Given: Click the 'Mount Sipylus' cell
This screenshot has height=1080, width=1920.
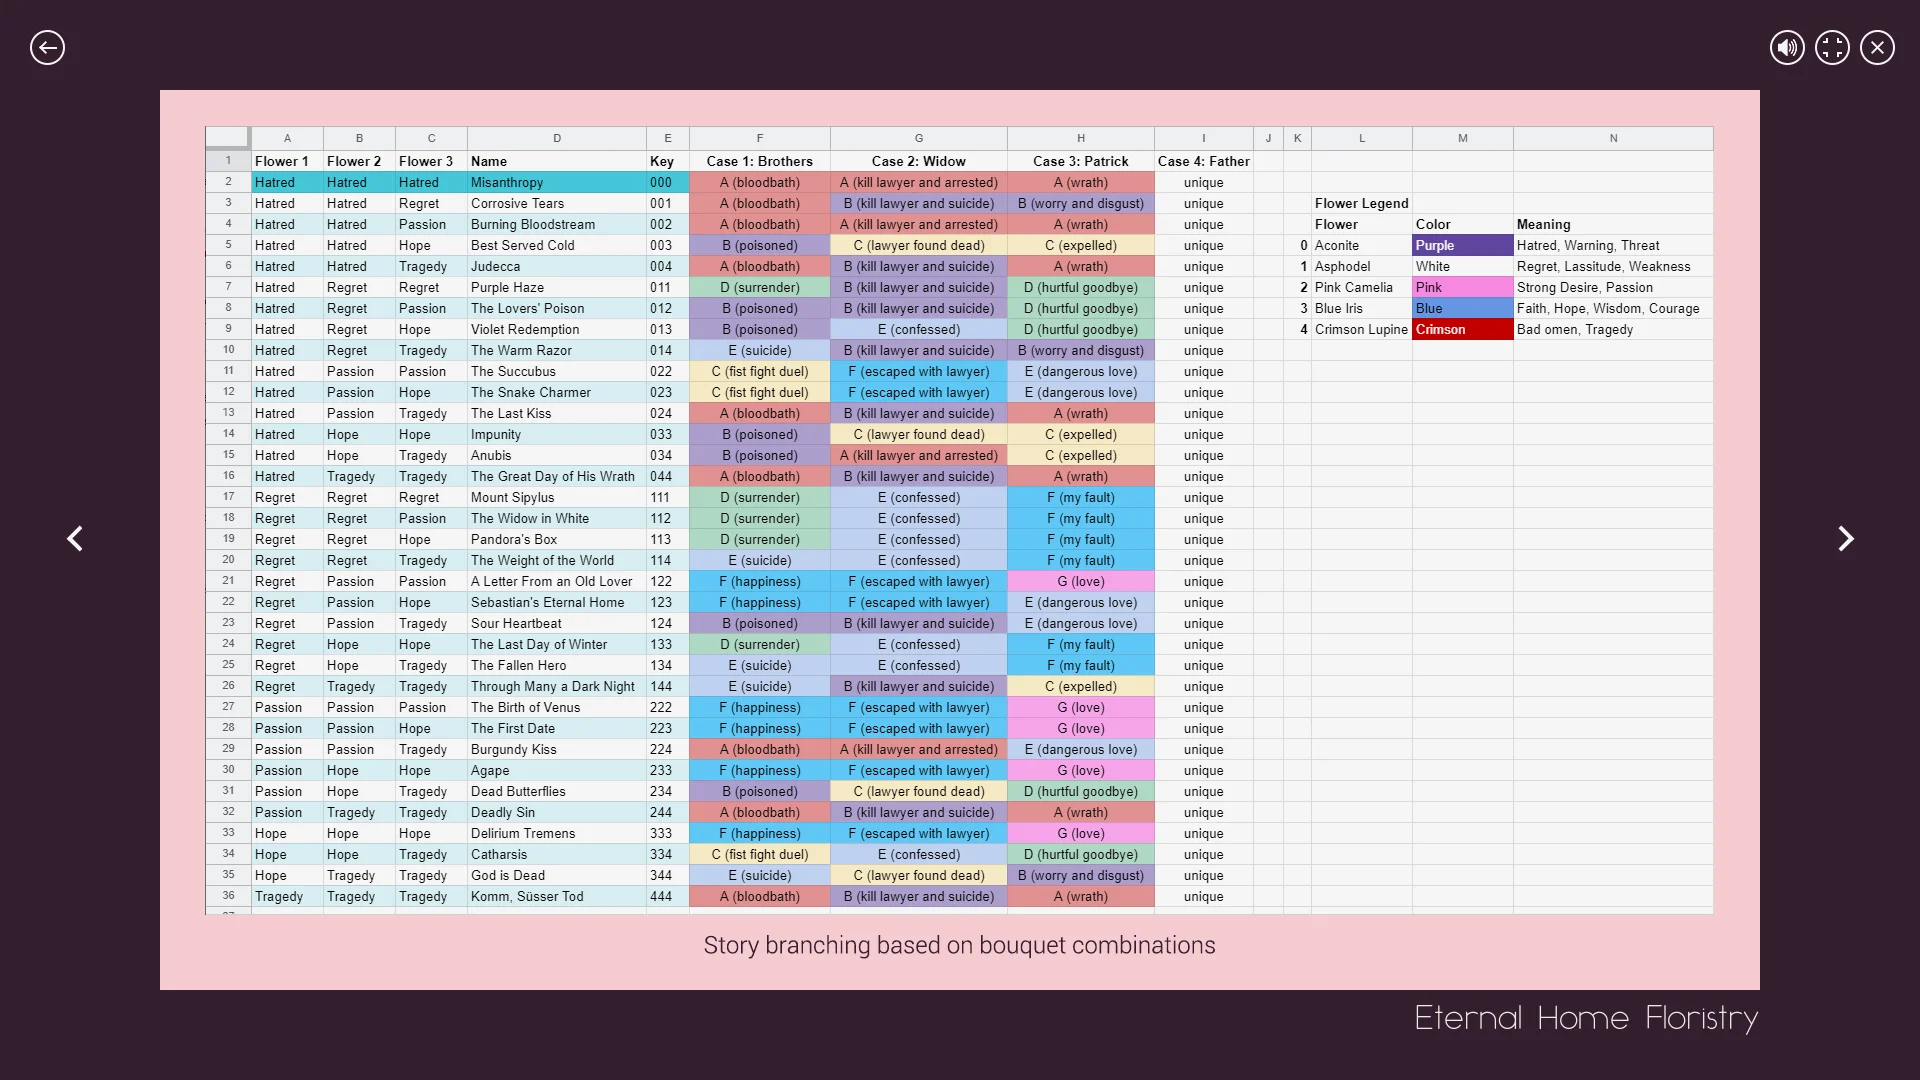Looking at the screenshot, I should 556,497.
